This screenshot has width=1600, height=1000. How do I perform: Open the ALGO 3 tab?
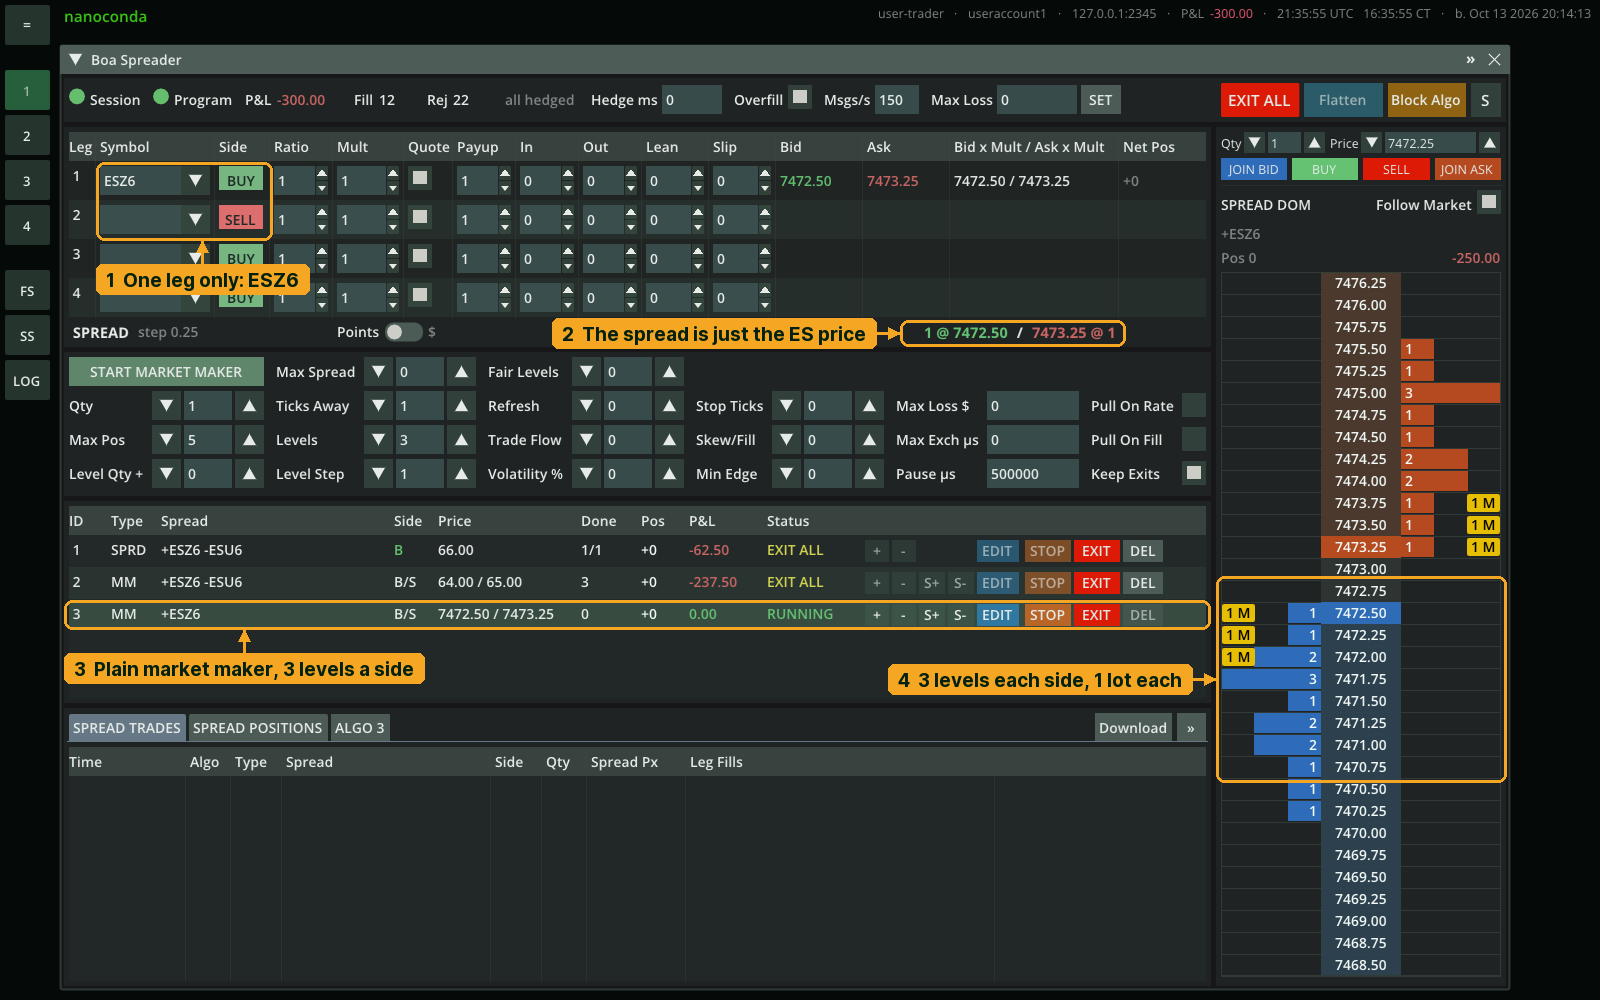pyautogui.click(x=359, y=728)
